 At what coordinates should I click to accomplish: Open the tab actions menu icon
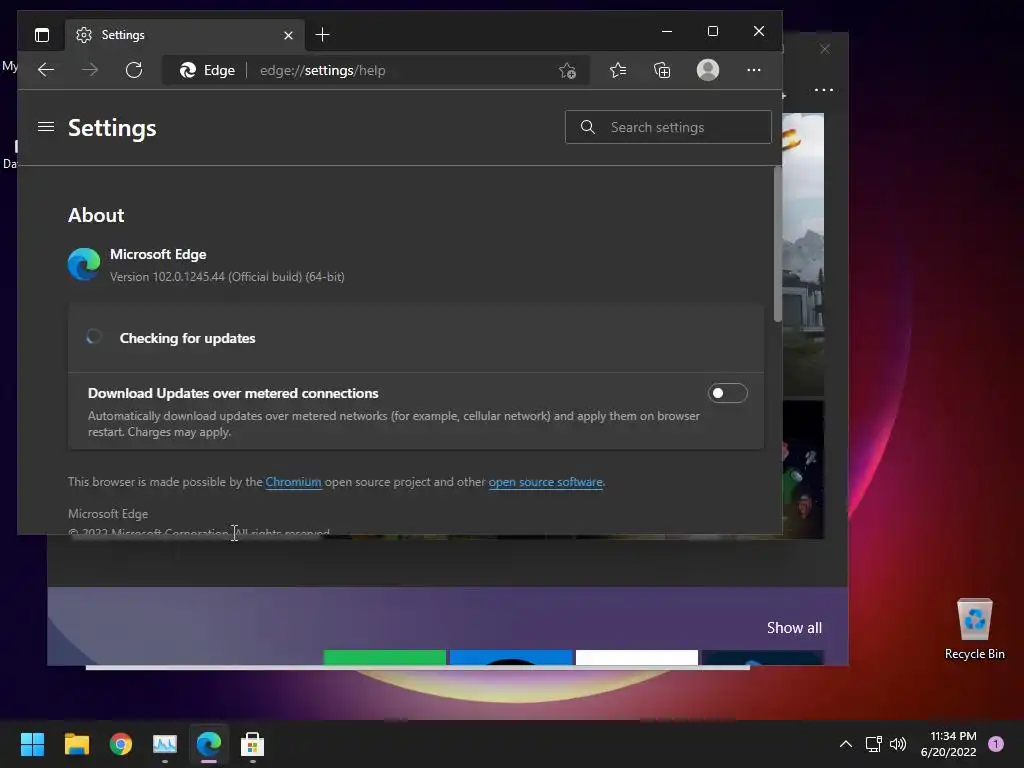click(42, 35)
